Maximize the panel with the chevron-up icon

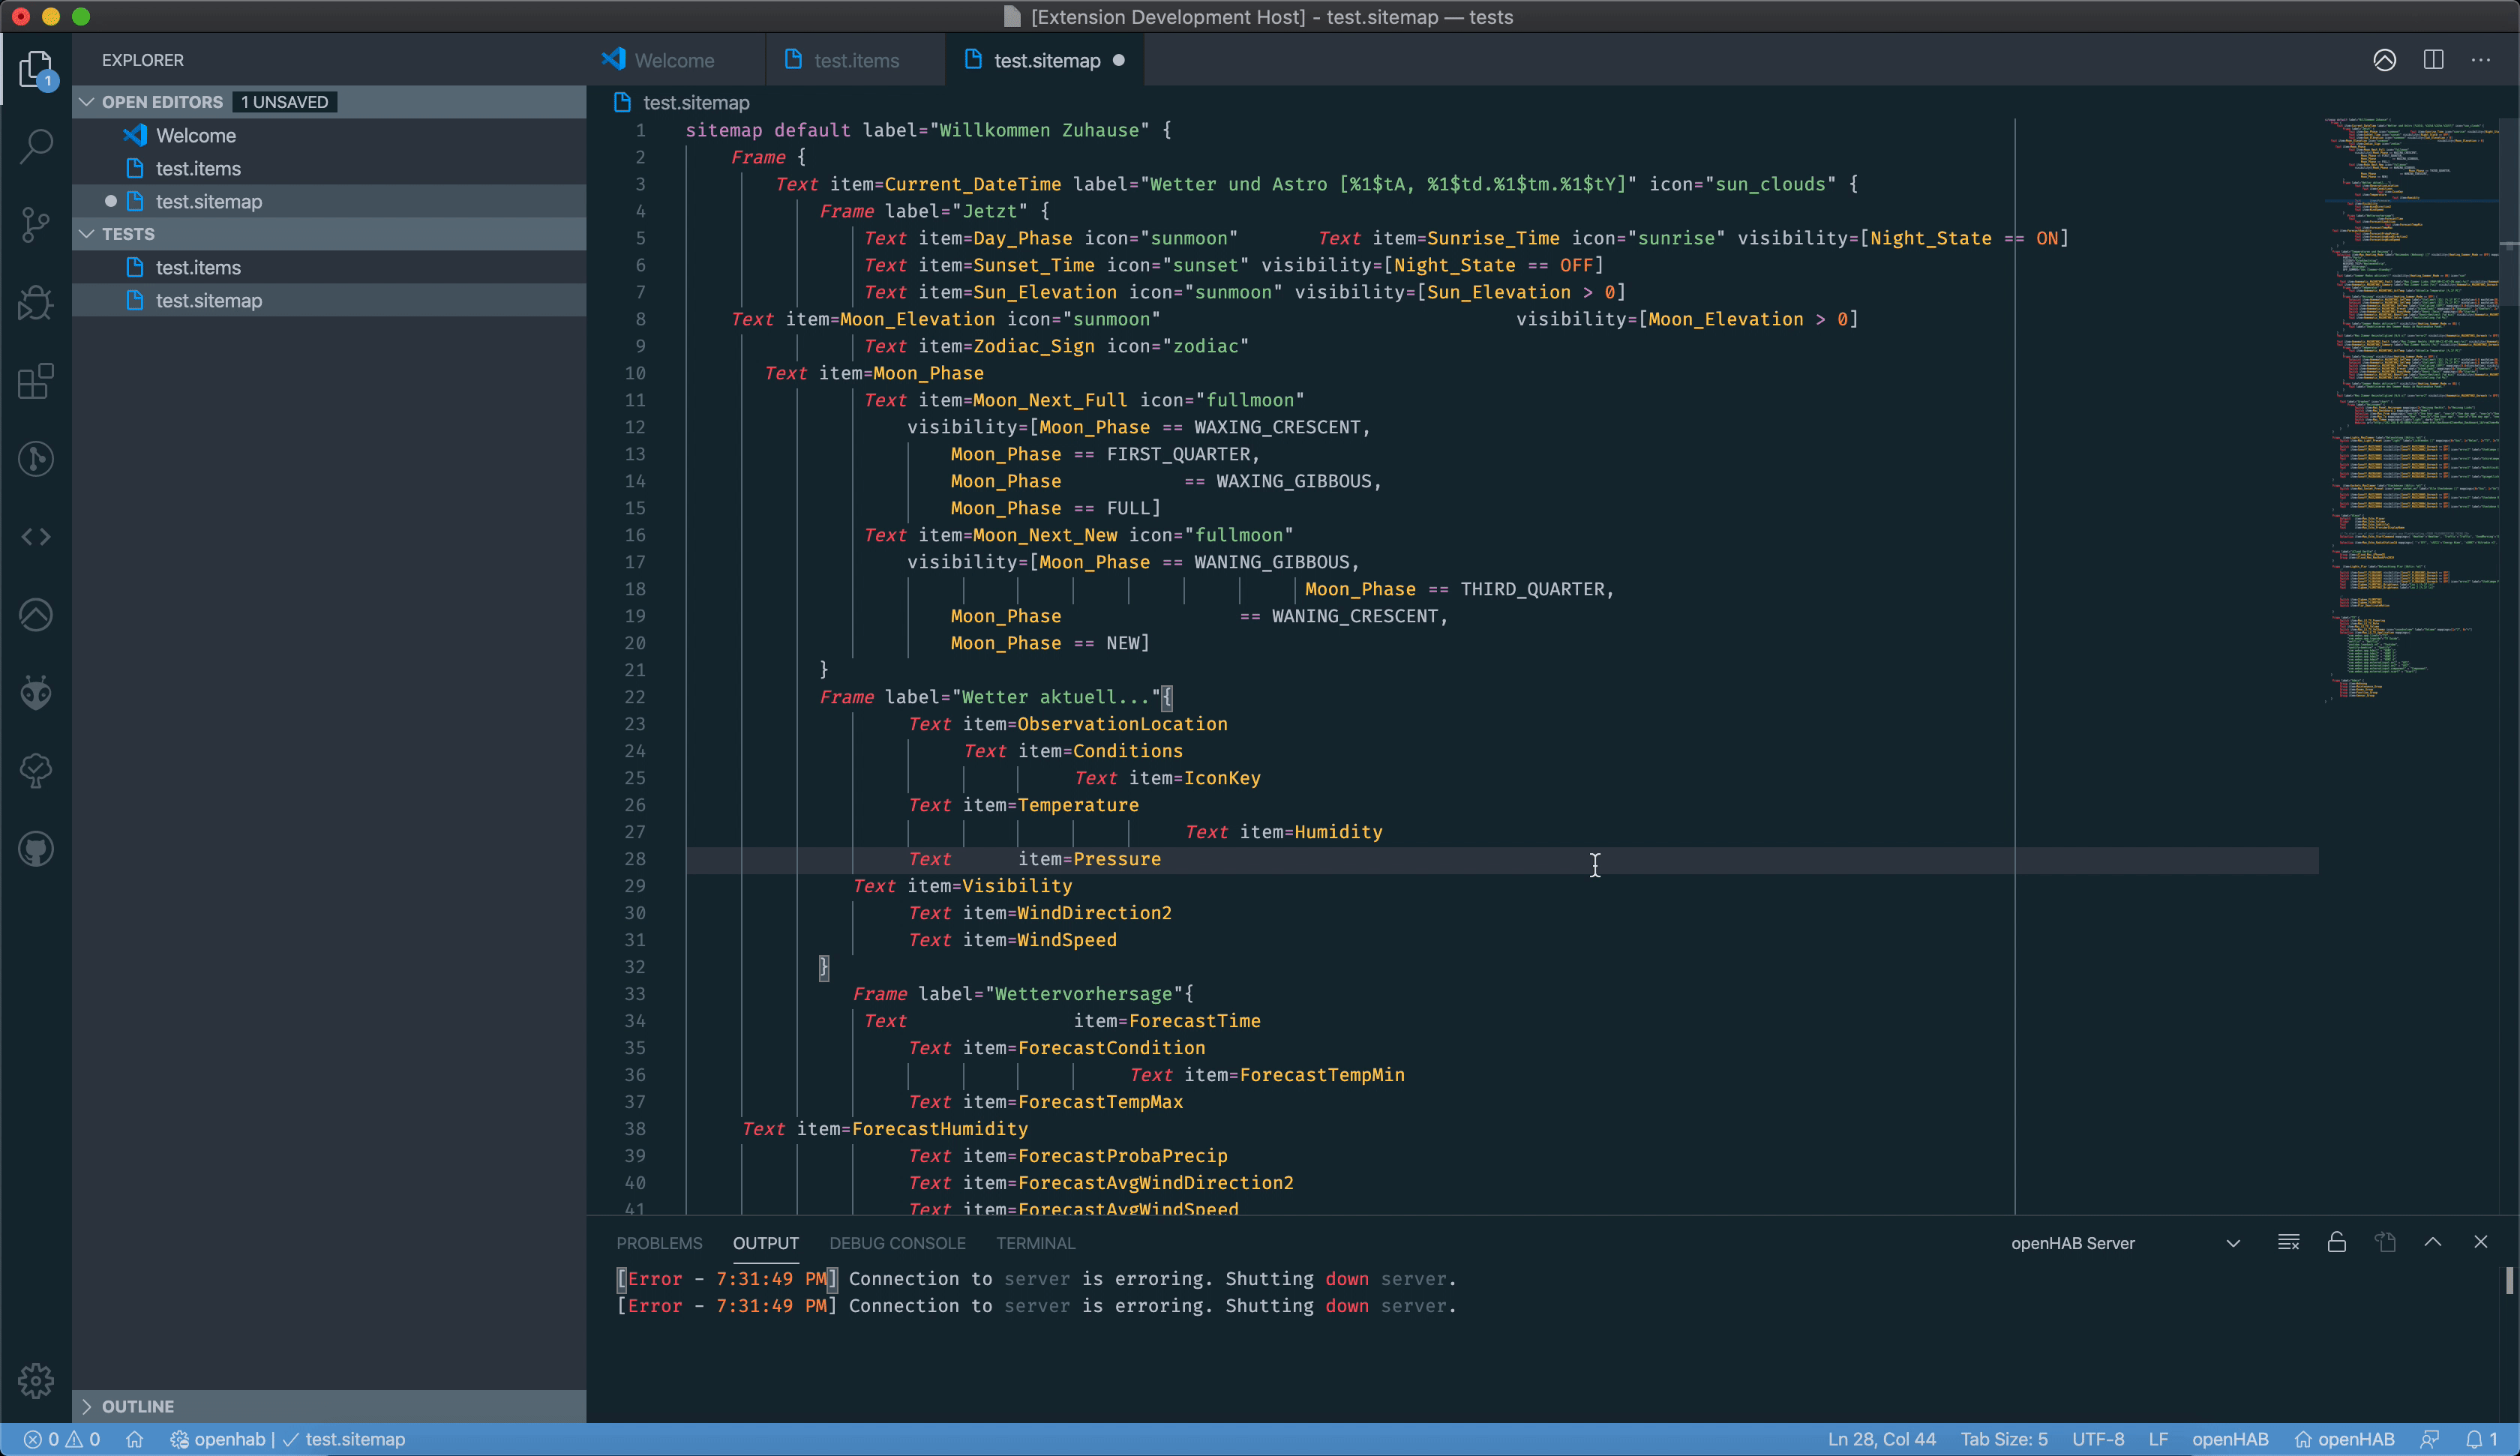coord(2432,1242)
